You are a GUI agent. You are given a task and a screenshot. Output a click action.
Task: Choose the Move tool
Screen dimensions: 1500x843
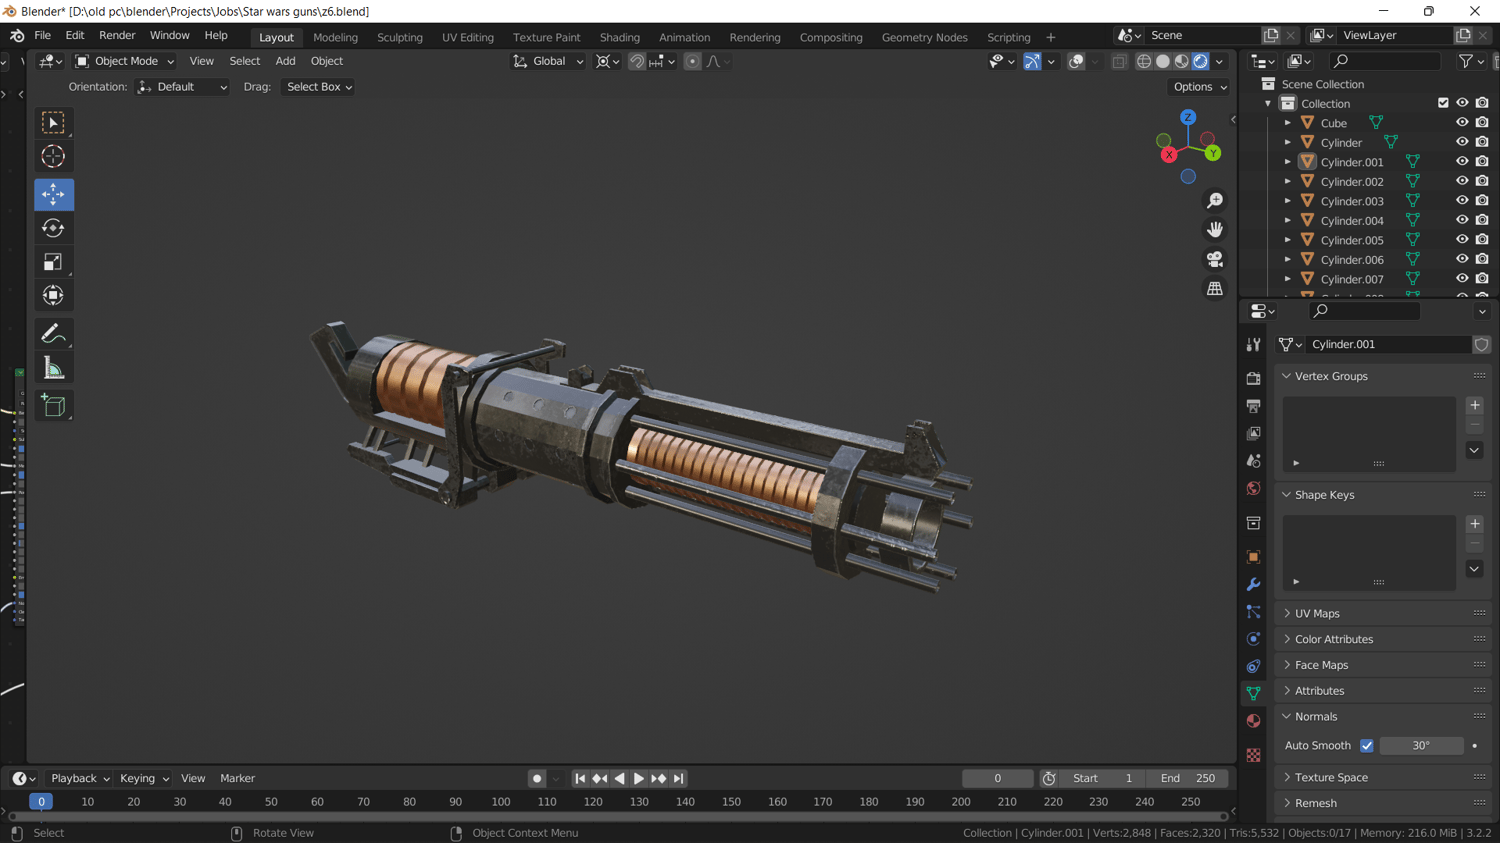[x=53, y=194]
